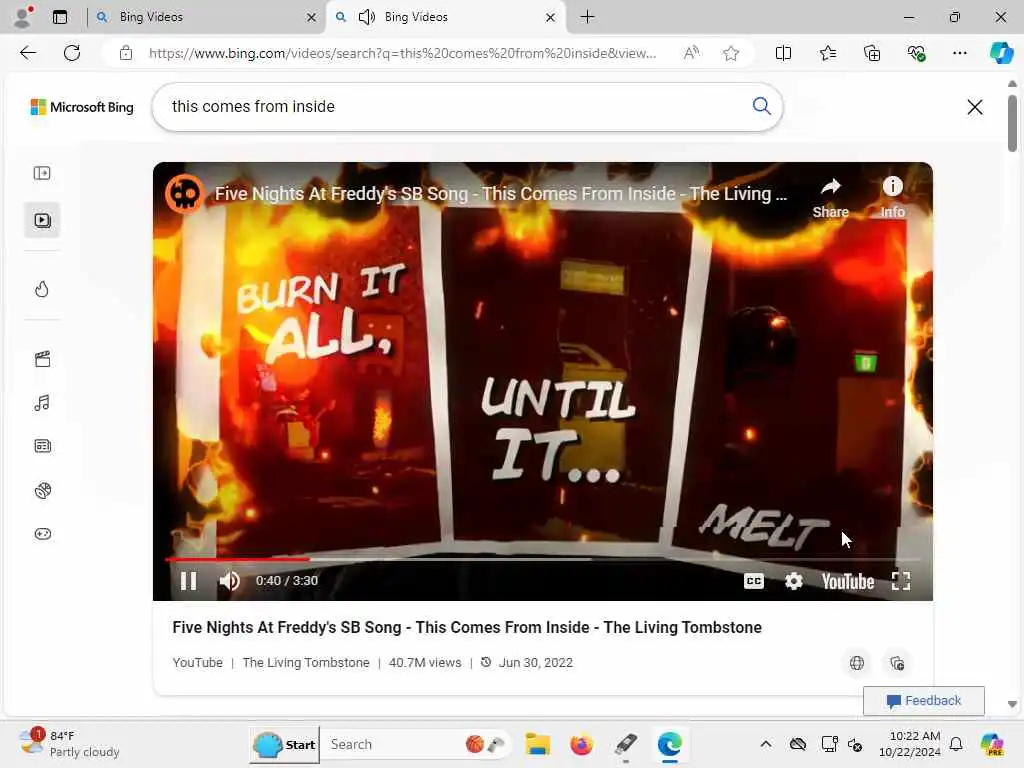Viewport: 1024px width, 768px height.
Task: Open a new browser tab
Action: click(587, 17)
